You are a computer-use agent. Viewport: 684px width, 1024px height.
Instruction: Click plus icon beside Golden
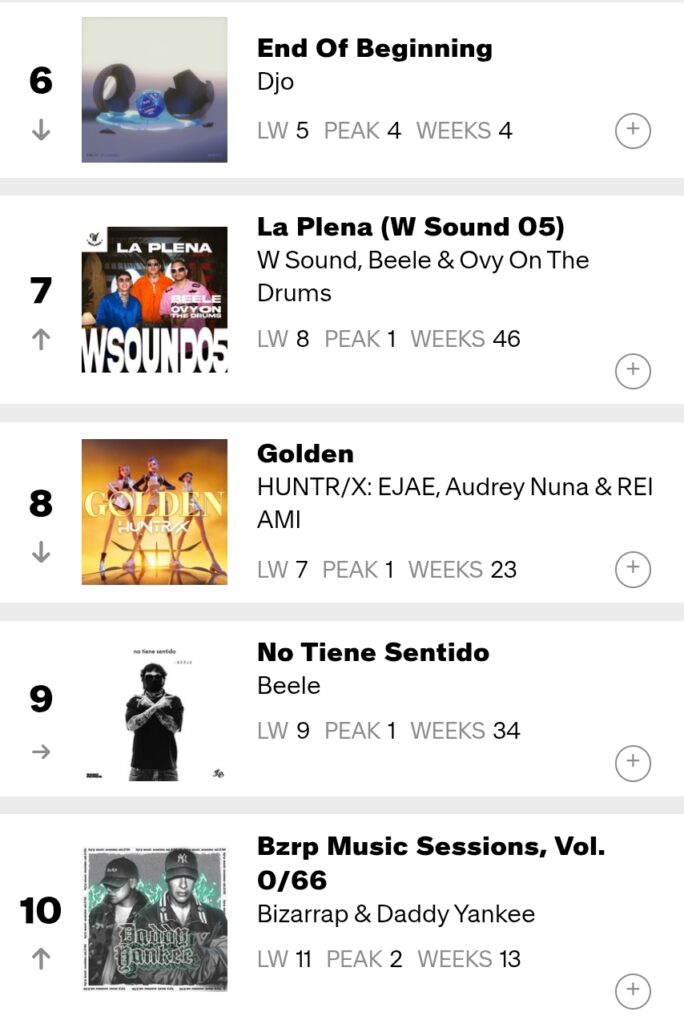point(632,569)
